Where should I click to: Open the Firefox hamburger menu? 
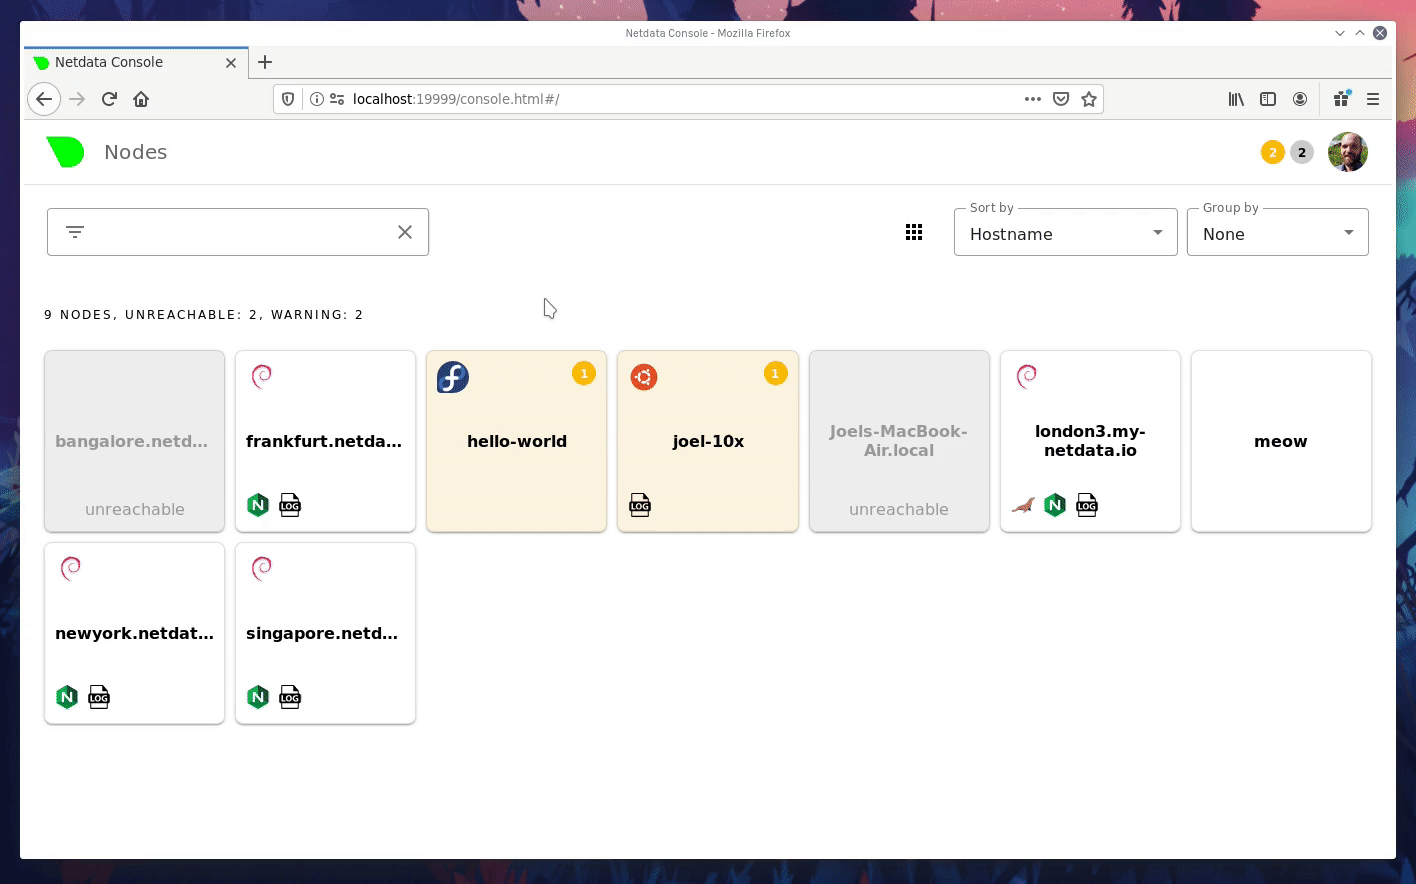tap(1373, 99)
